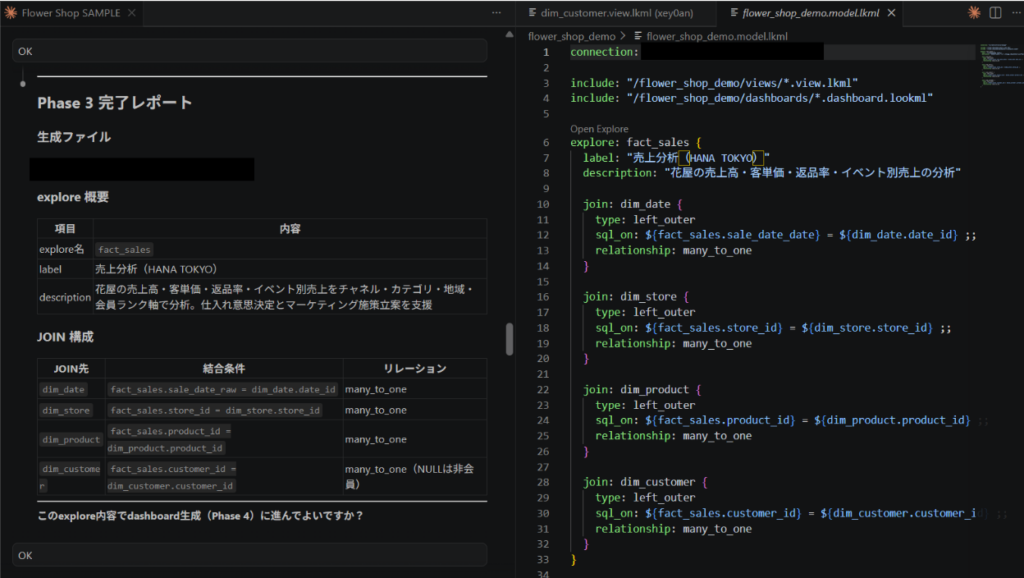
Task: Click the chat panel vertical scrollbar thumb
Action: pos(509,339)
